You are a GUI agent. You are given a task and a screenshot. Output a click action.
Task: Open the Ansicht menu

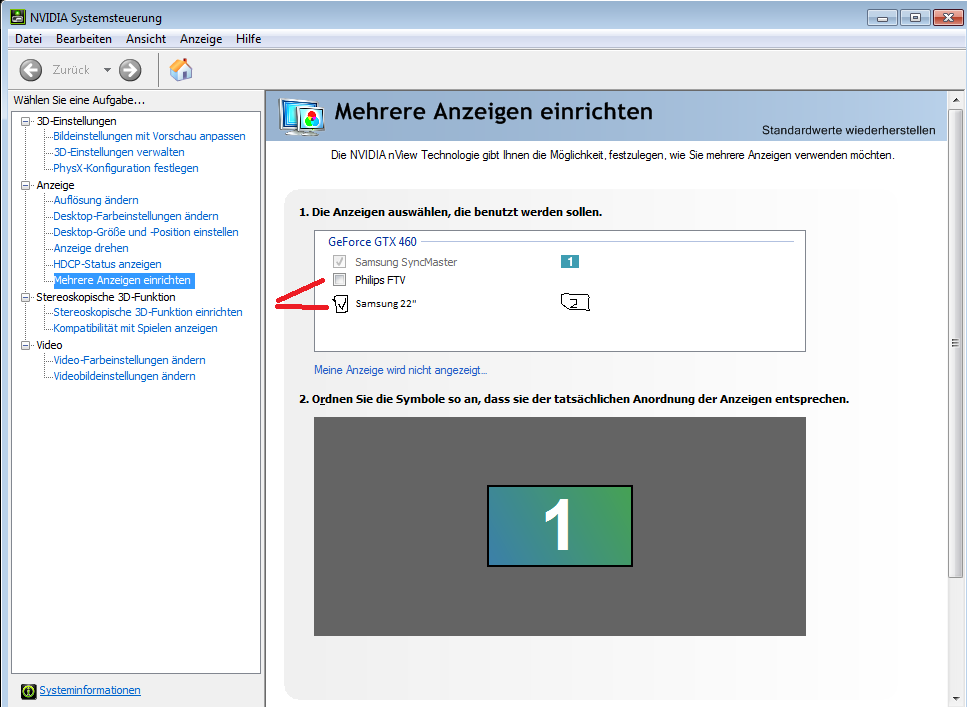coord(146,39)
